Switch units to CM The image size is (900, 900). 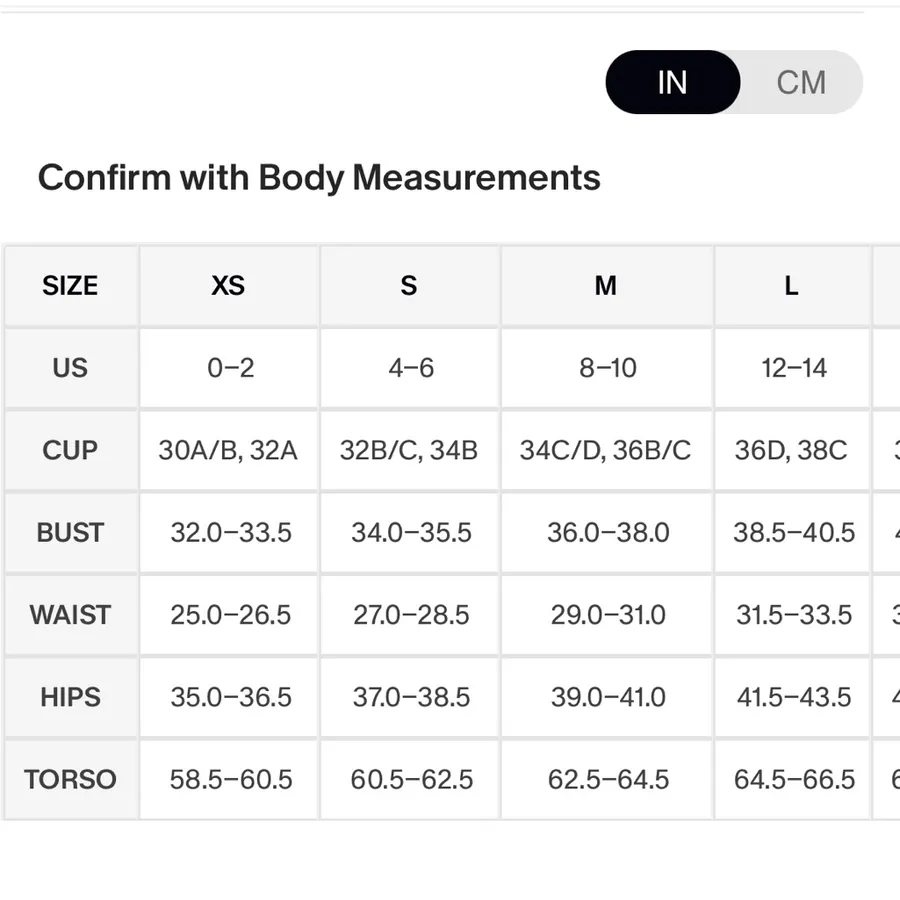pos(801,82)
